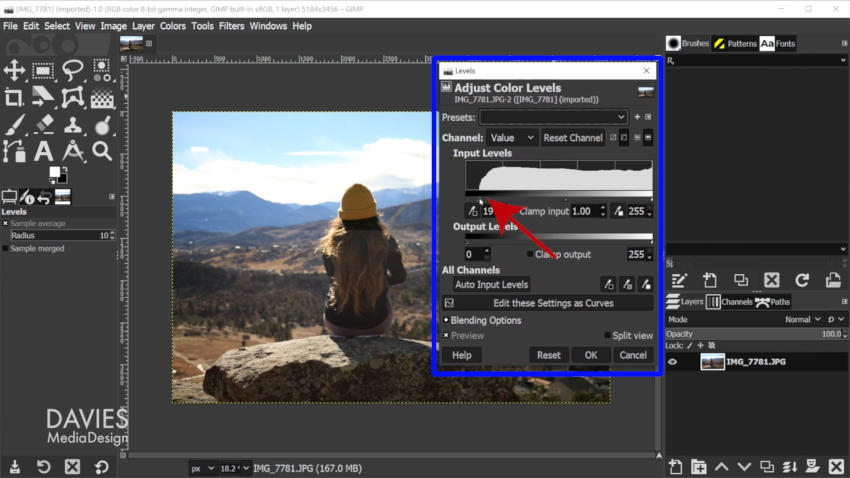The image size is (850, 478).
Task: Open the Presets dropdown in Levels
Action: pyautogui.click(x=553, y=117)
